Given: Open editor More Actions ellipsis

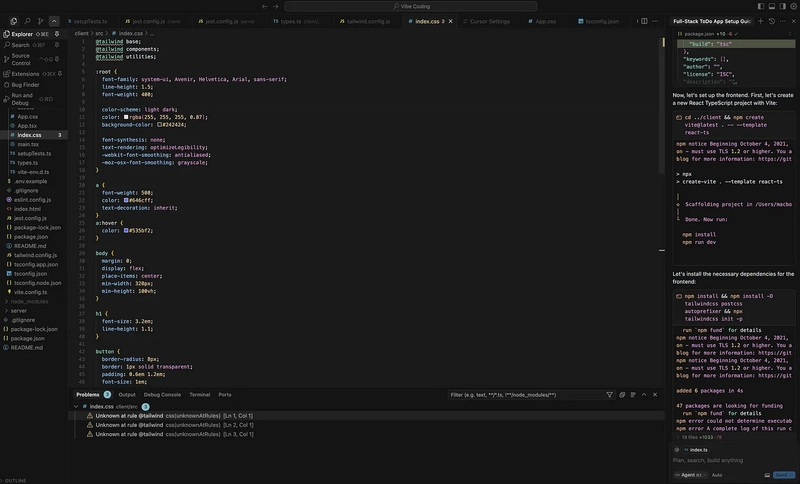Looking at the screenshot, I should point(655,21).
